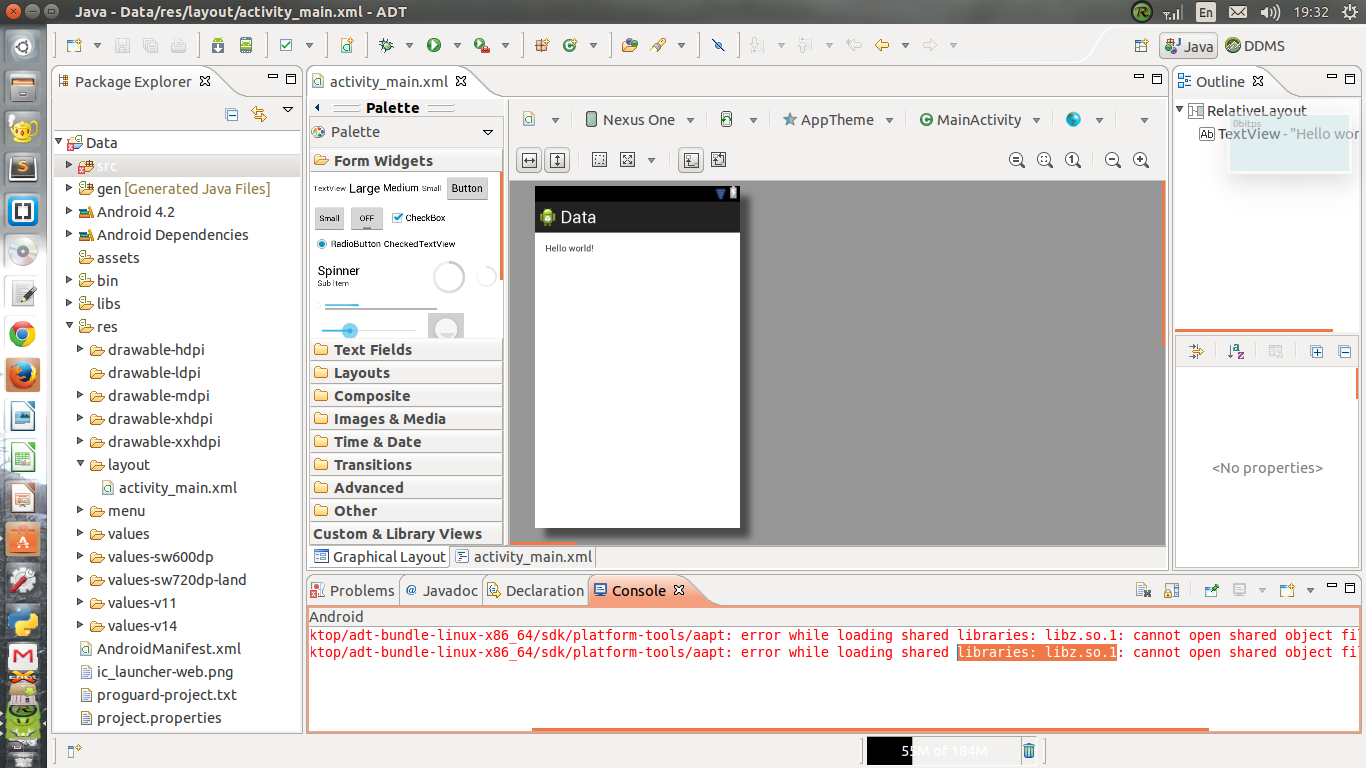Zoom in the layout canvas

(x=1140, y=160)
